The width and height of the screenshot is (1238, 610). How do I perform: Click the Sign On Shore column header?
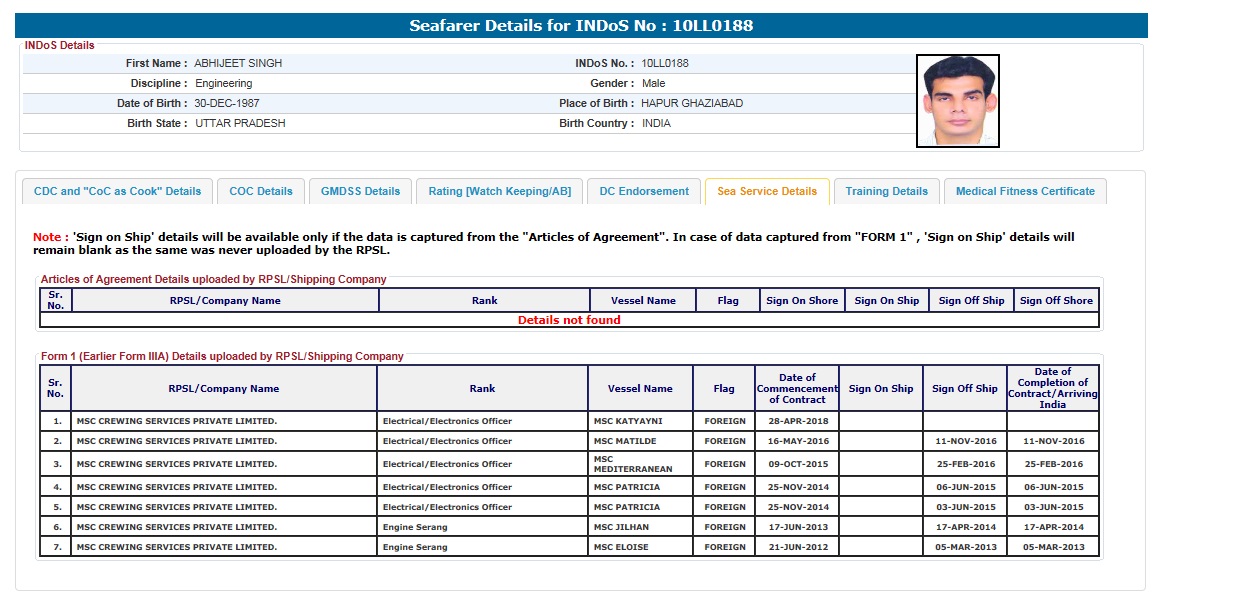click(801, 300)
